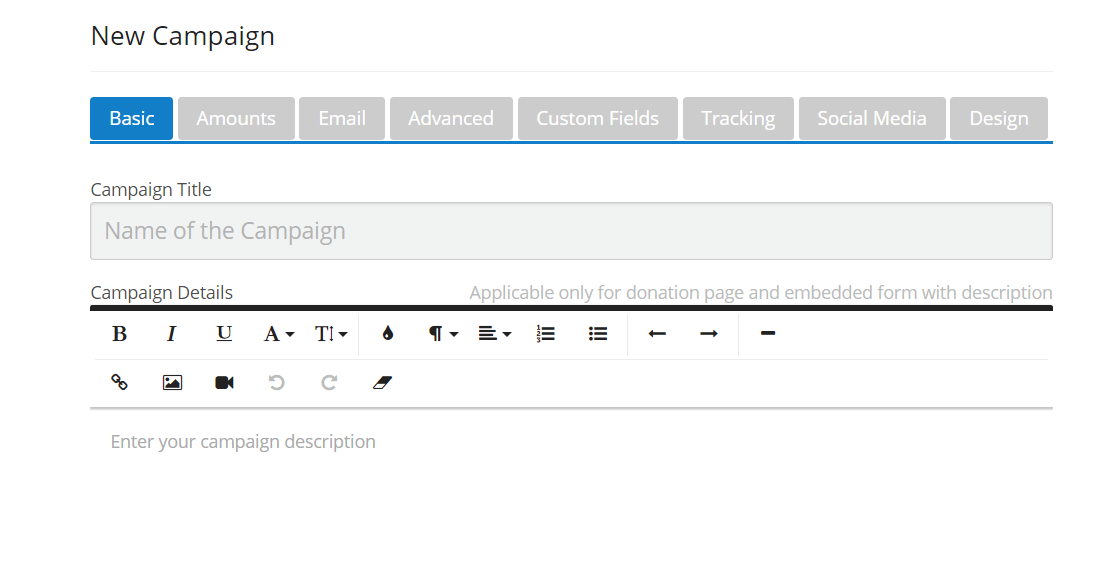This screenshot has width=1116, height=565.
Task: Open the Custom Fields tab
Action: point(597,118)
